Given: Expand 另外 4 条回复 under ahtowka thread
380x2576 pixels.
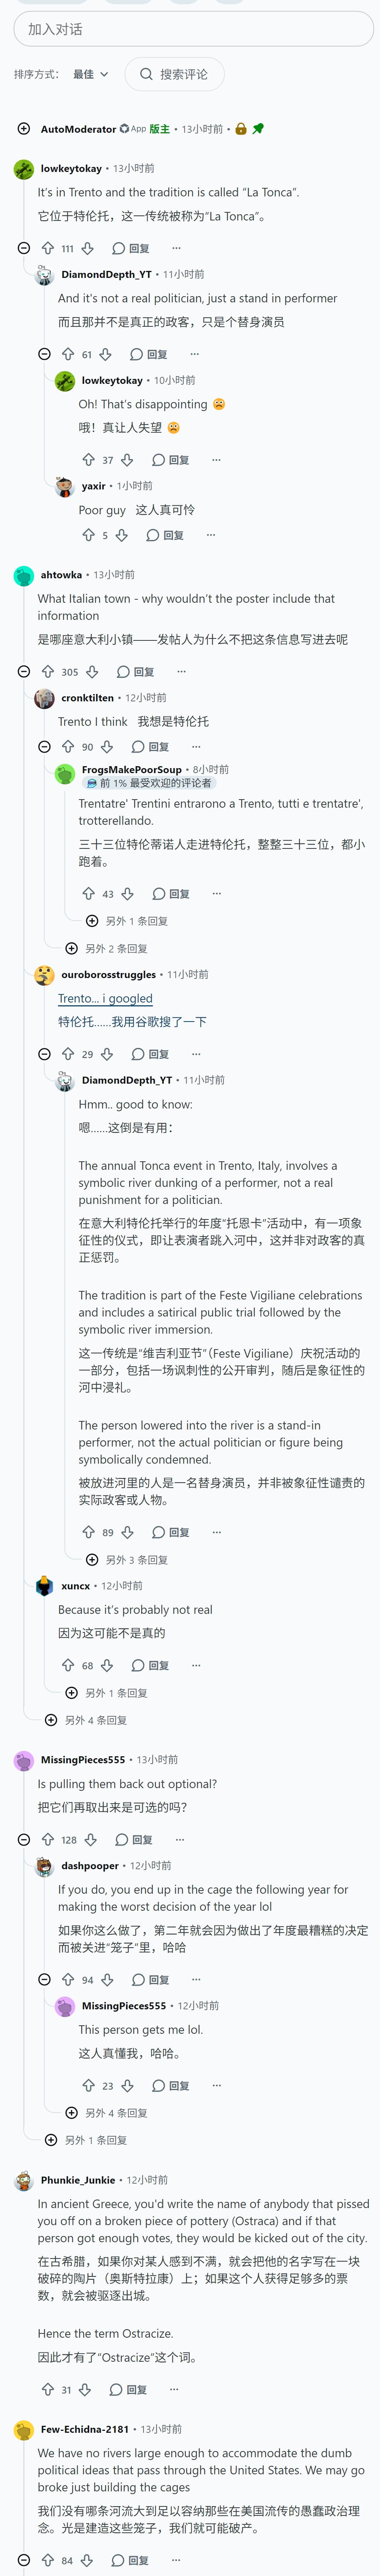Looking at the screenshot, I should (x=86, y=1721).
